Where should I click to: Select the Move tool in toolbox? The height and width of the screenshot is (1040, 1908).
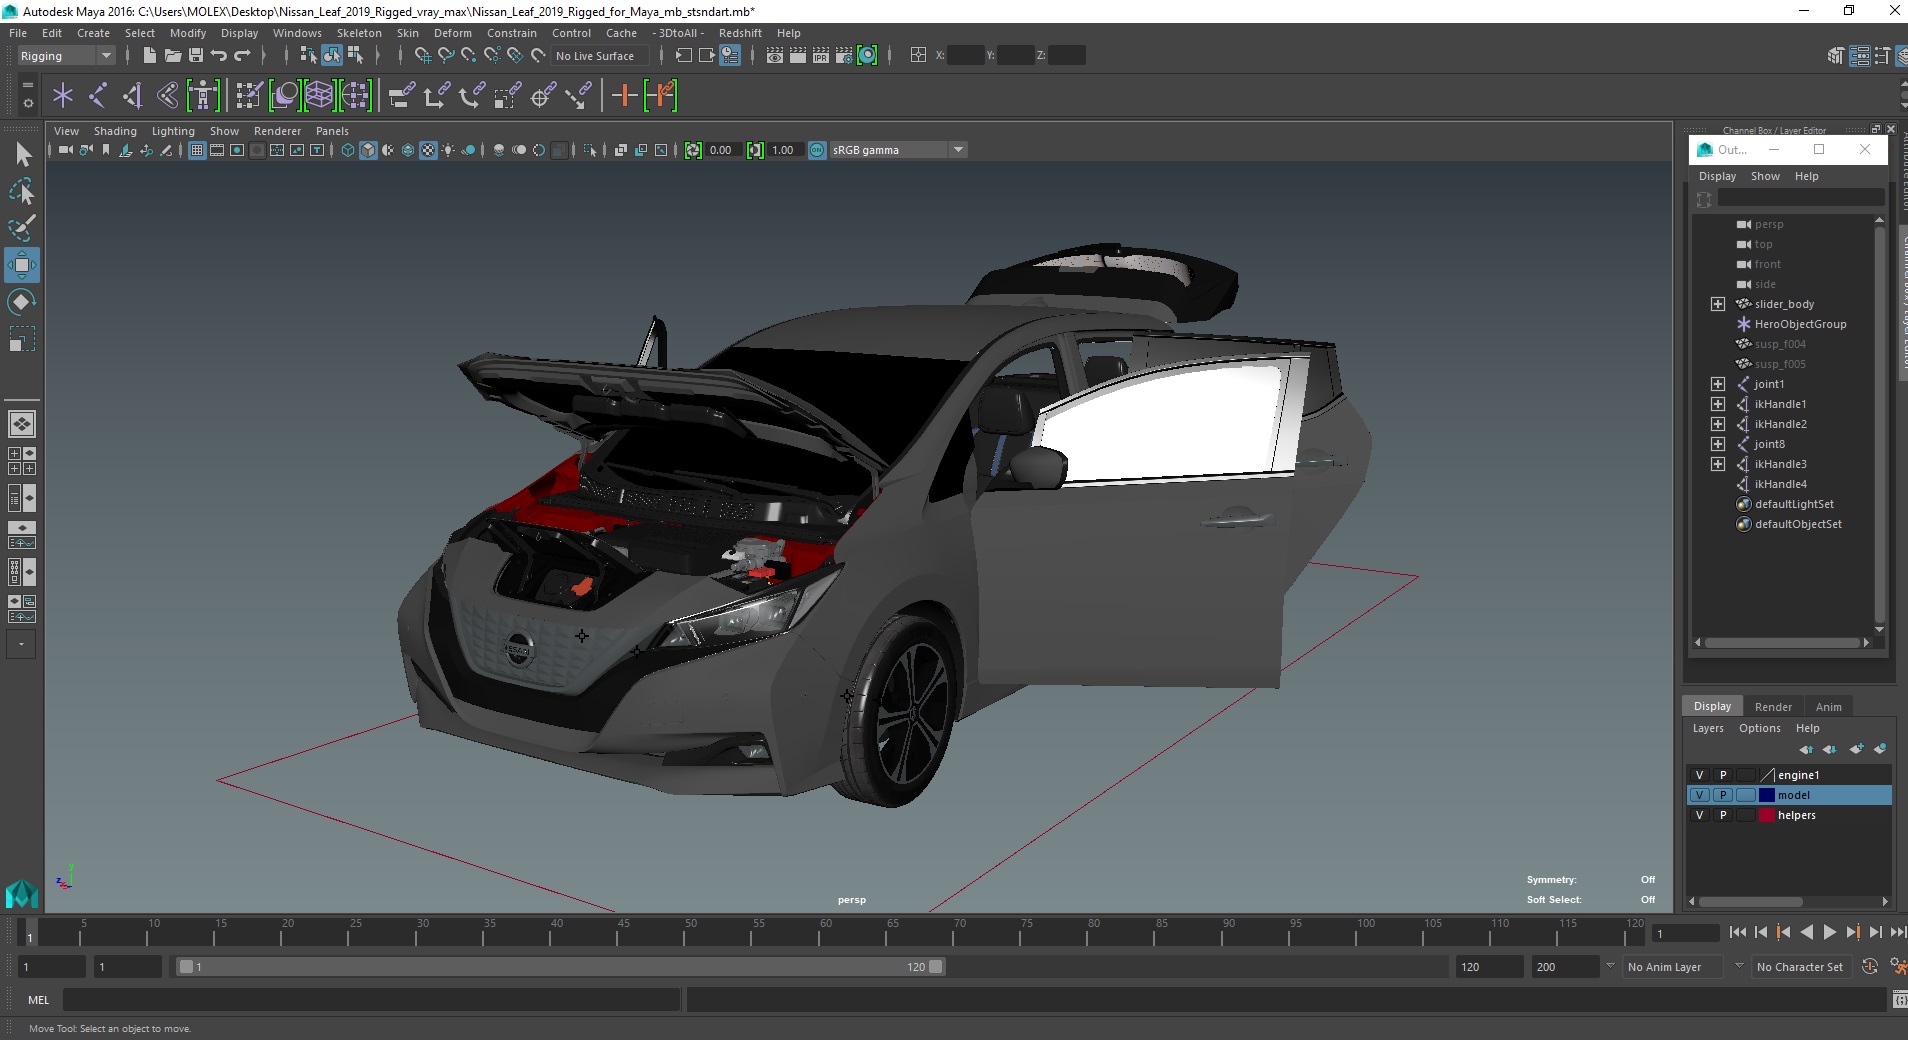pyautogui.click(x=22, y=265)
